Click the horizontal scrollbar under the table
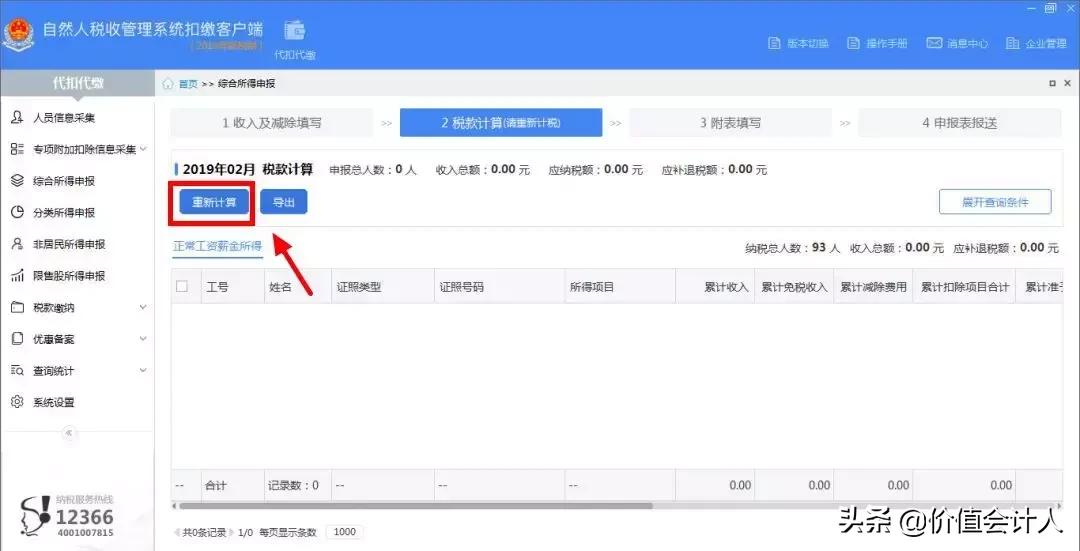This screenshot has width=1080, height=551. 415,506
